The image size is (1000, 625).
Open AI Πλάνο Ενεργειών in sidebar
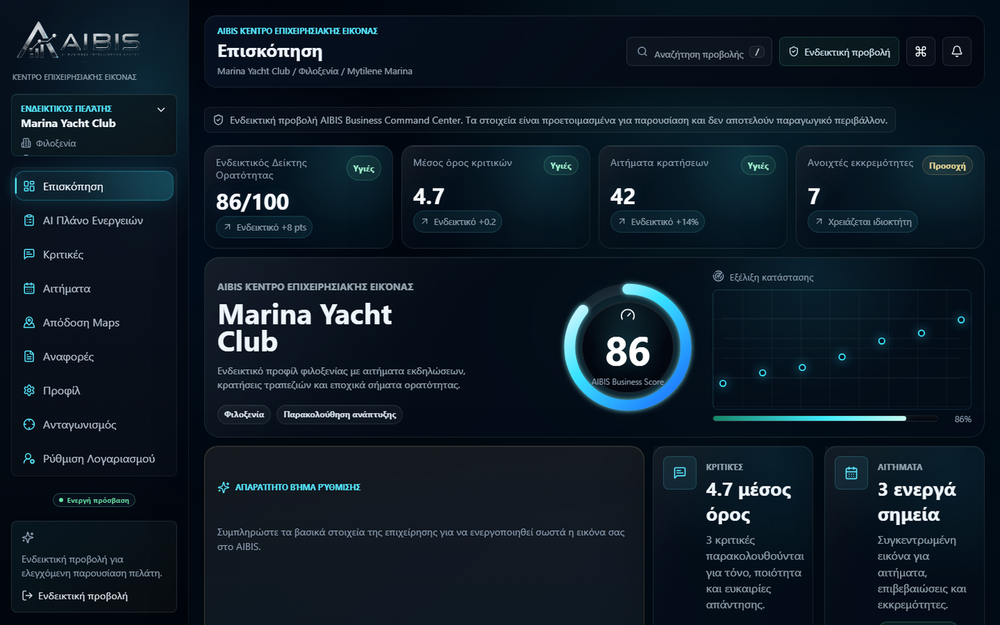point(94,221)
